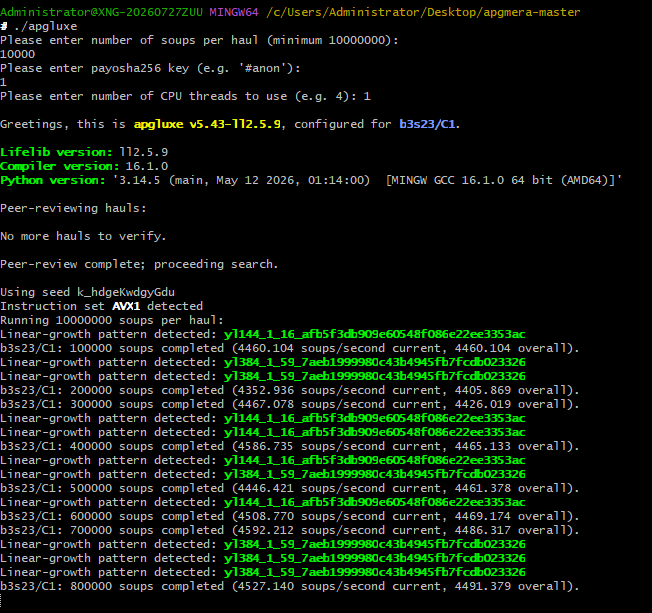Click '[MINGW GCC 16.1.0 64 bit (AMD64)]' text
The height and width of the screenshot is (613, 652).
[500, 180]
